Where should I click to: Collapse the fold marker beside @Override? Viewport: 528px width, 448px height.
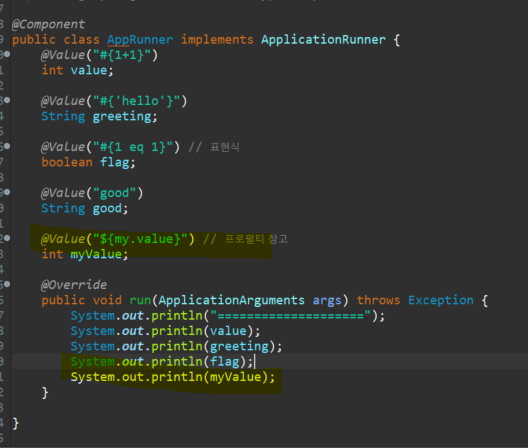(x=7, y=284)
